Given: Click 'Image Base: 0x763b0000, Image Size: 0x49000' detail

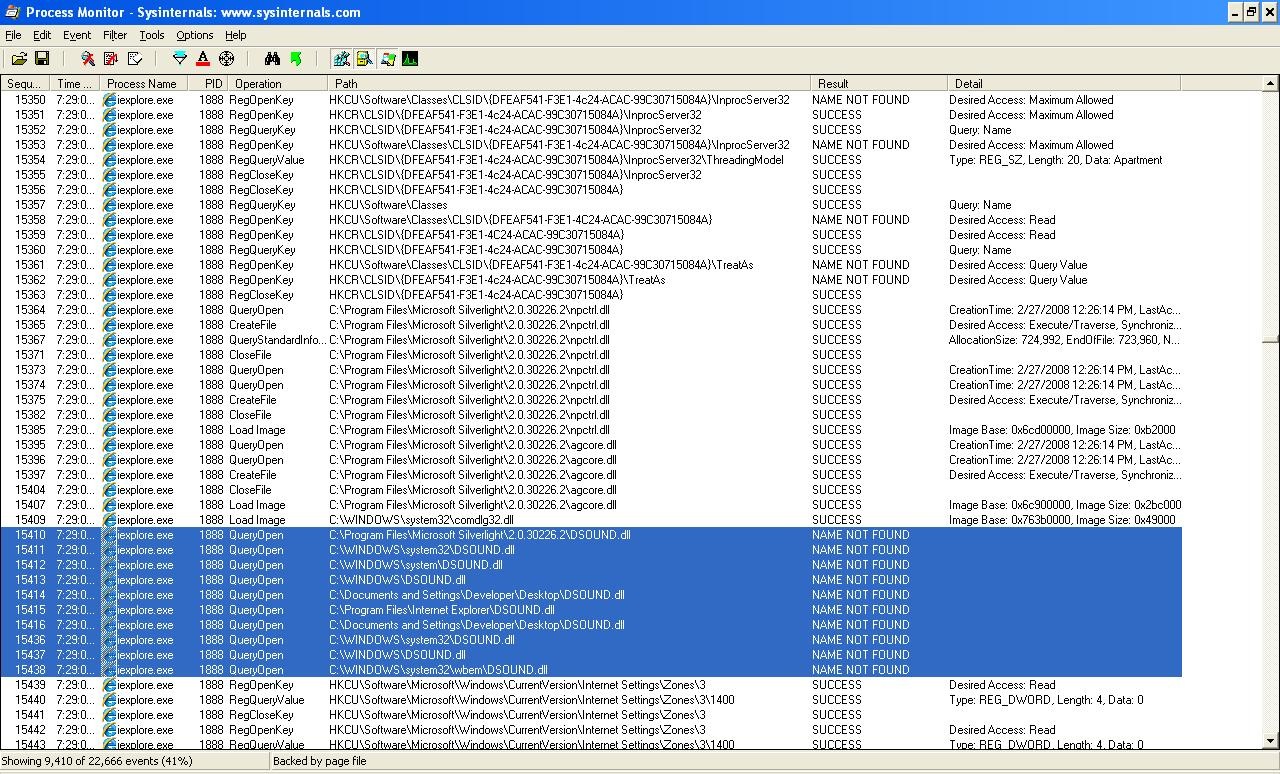Looking at the screenshot, I should (x=1062, y=520).
